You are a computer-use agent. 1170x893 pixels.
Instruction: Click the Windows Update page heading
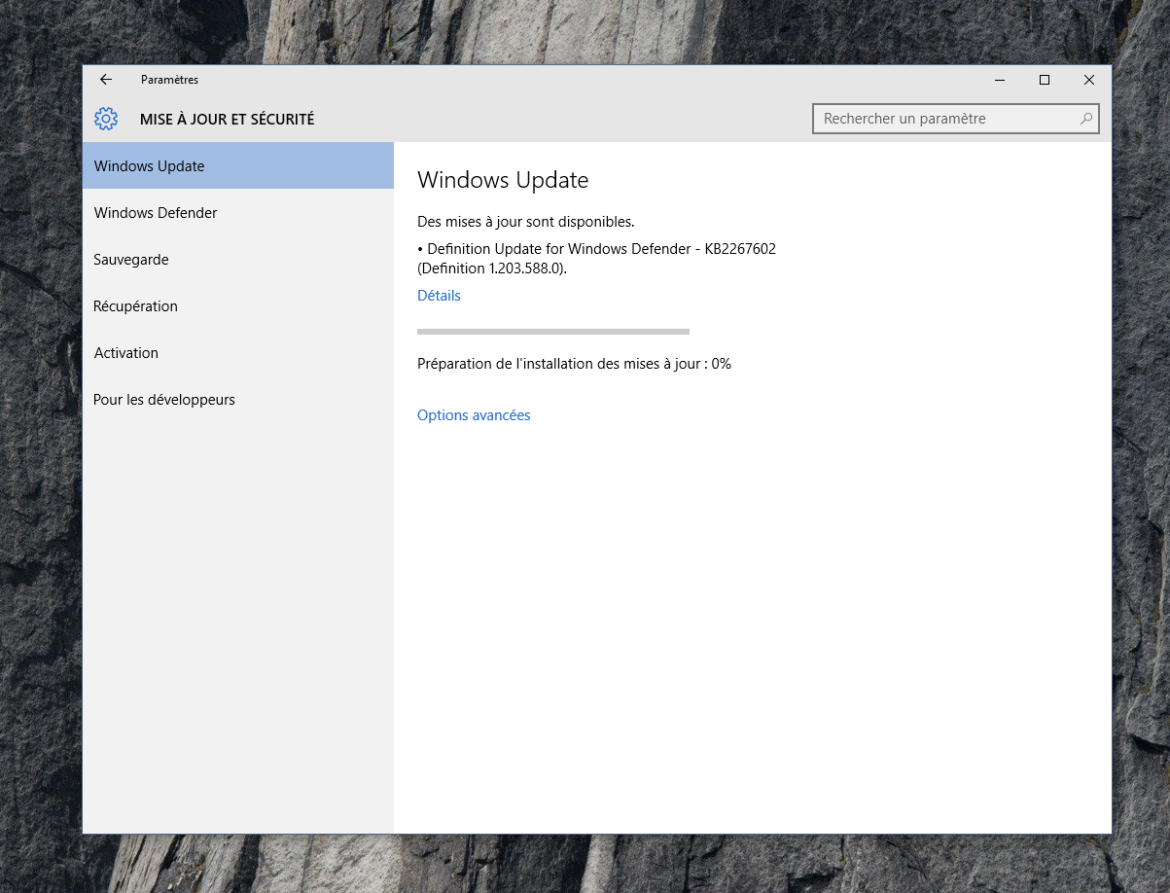point(502,180)
